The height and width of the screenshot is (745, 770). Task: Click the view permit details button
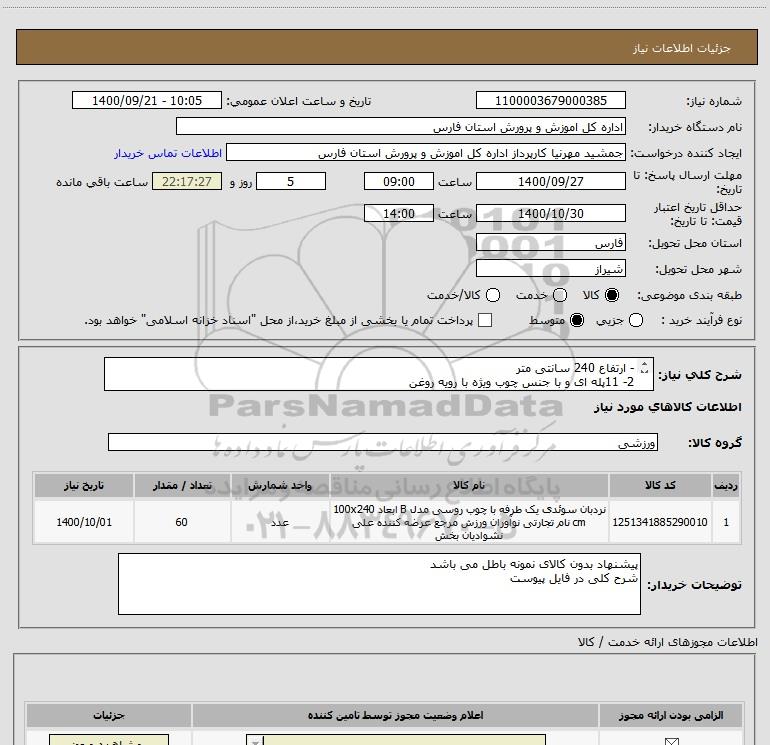coord(109,740)
